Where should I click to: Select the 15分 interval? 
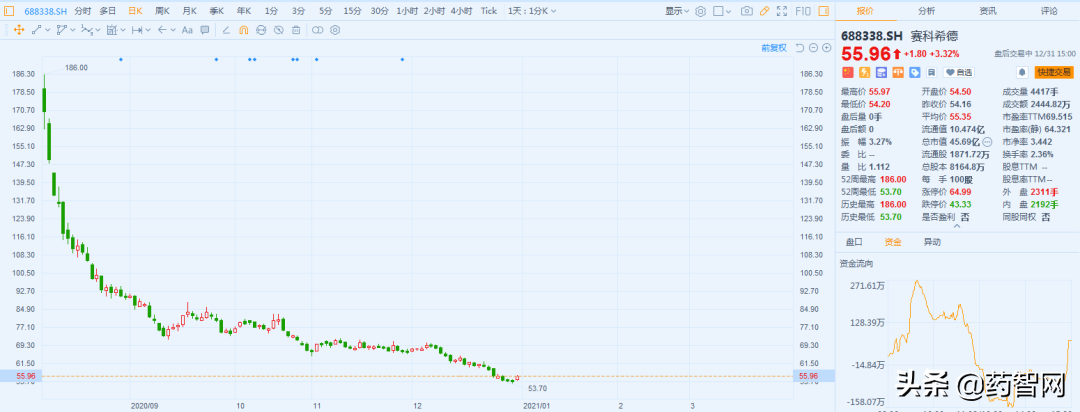[352, 11]
